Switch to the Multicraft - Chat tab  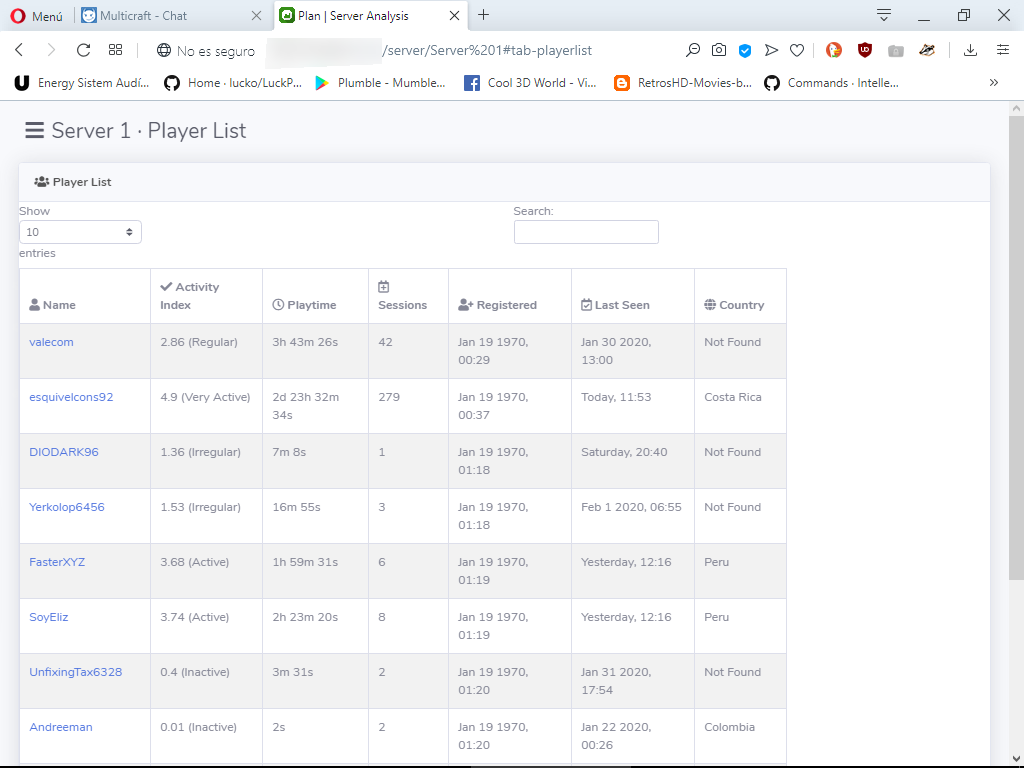pos(144,16)
